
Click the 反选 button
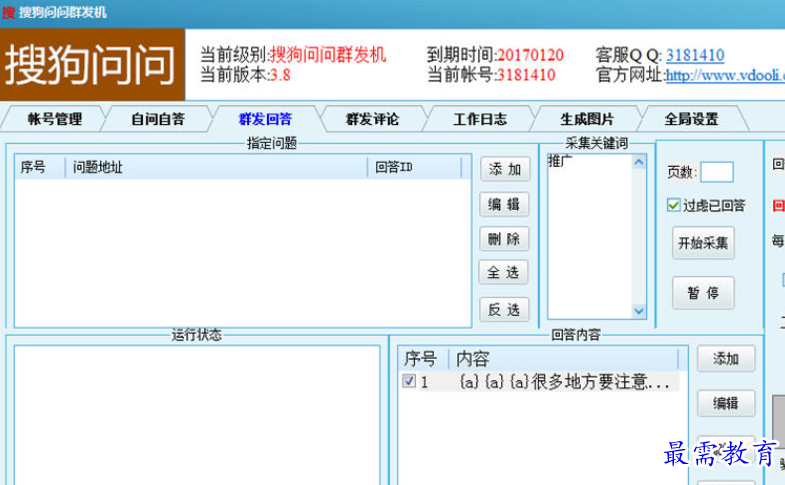pyautogui.click(x=504, y=309)
